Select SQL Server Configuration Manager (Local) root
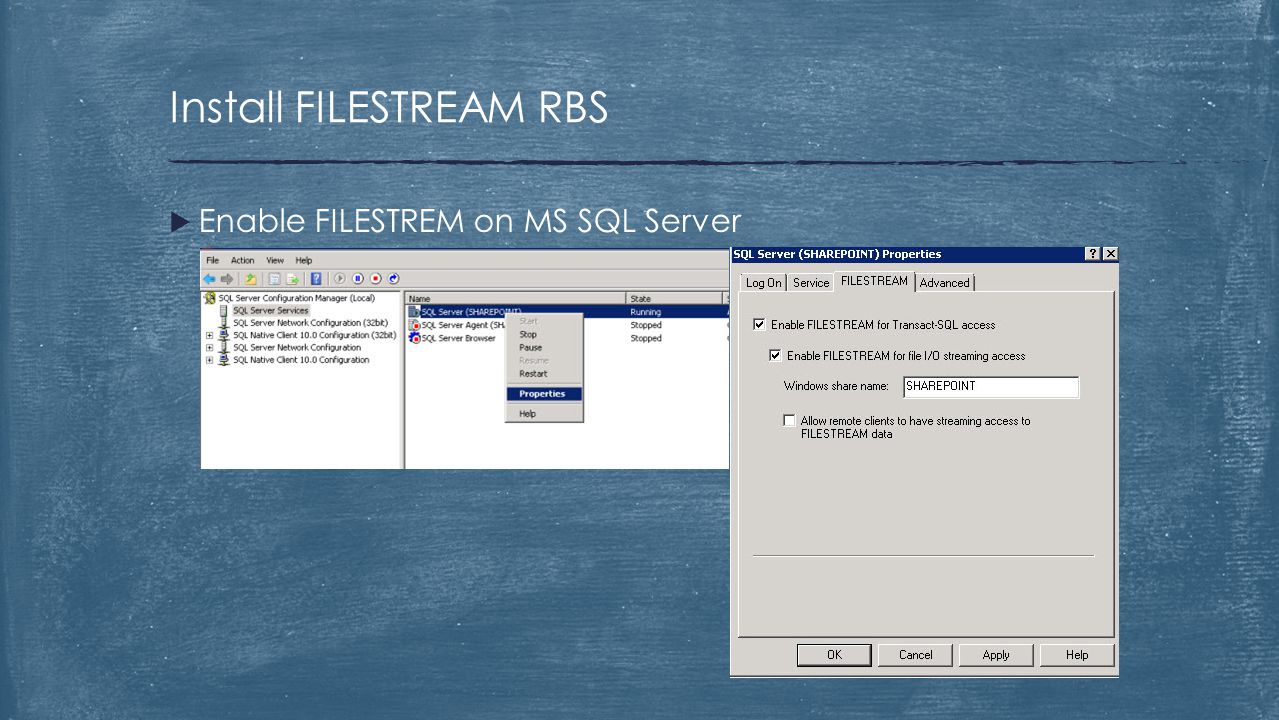Screen dimensions: 1279x720 (x=297, y=298)
